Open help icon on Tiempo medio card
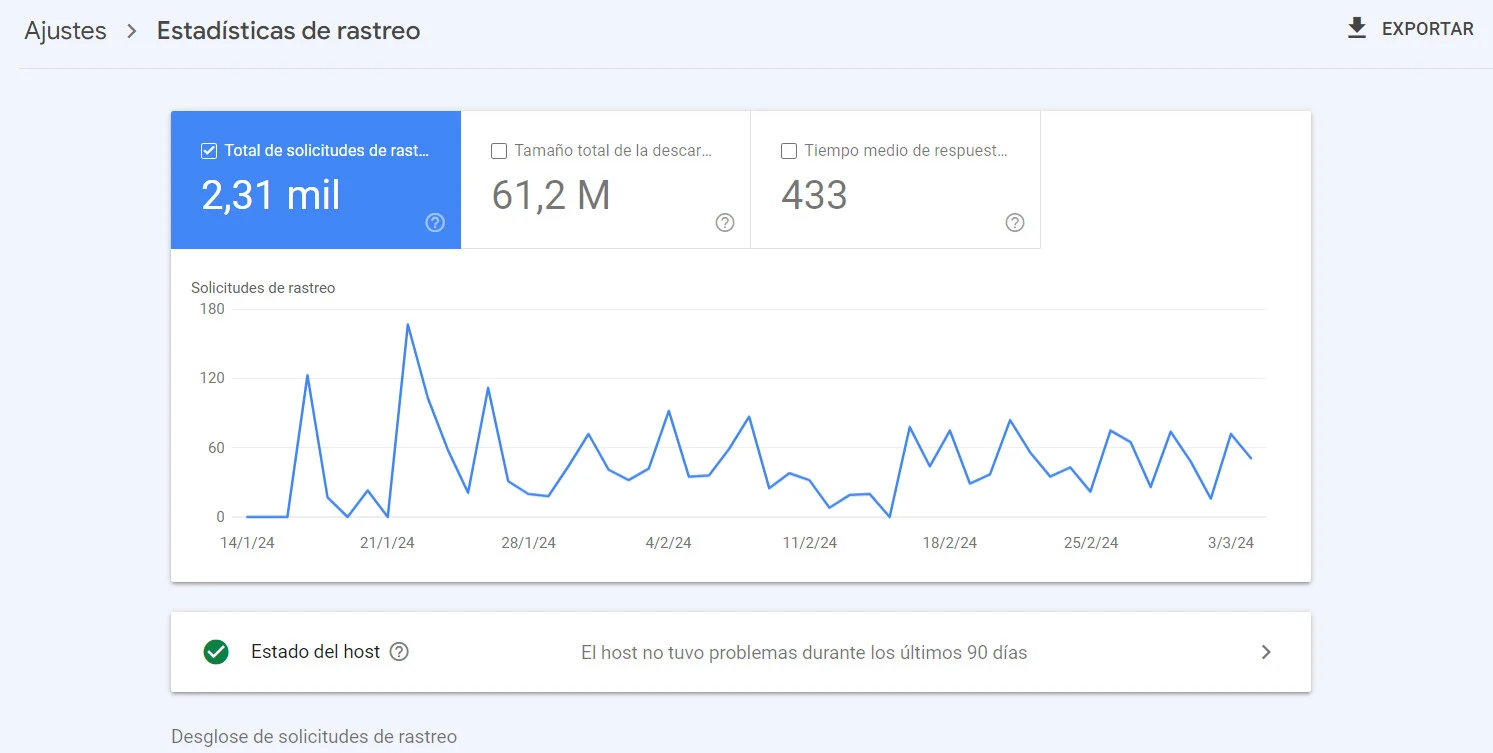The width and height of the screenshot is (1493, 753). point(1015,222)
